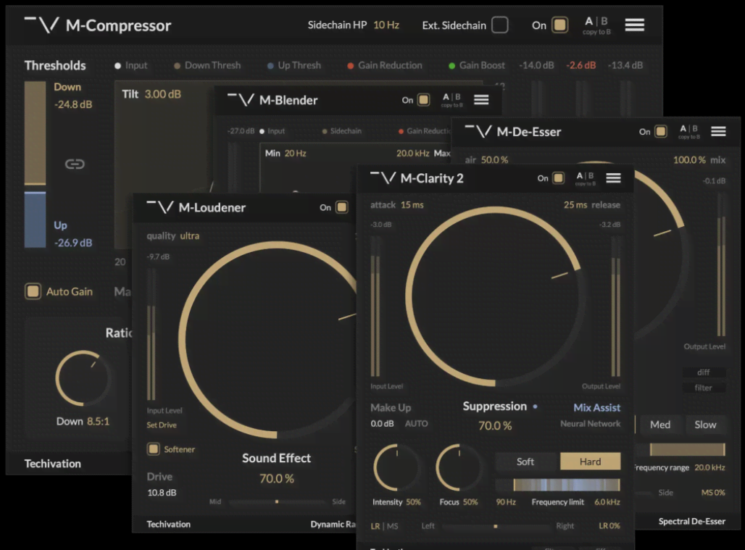This screenshot has height=550, width=745.
Task: Select the Soft suppression mode
Action: point(525,462)
